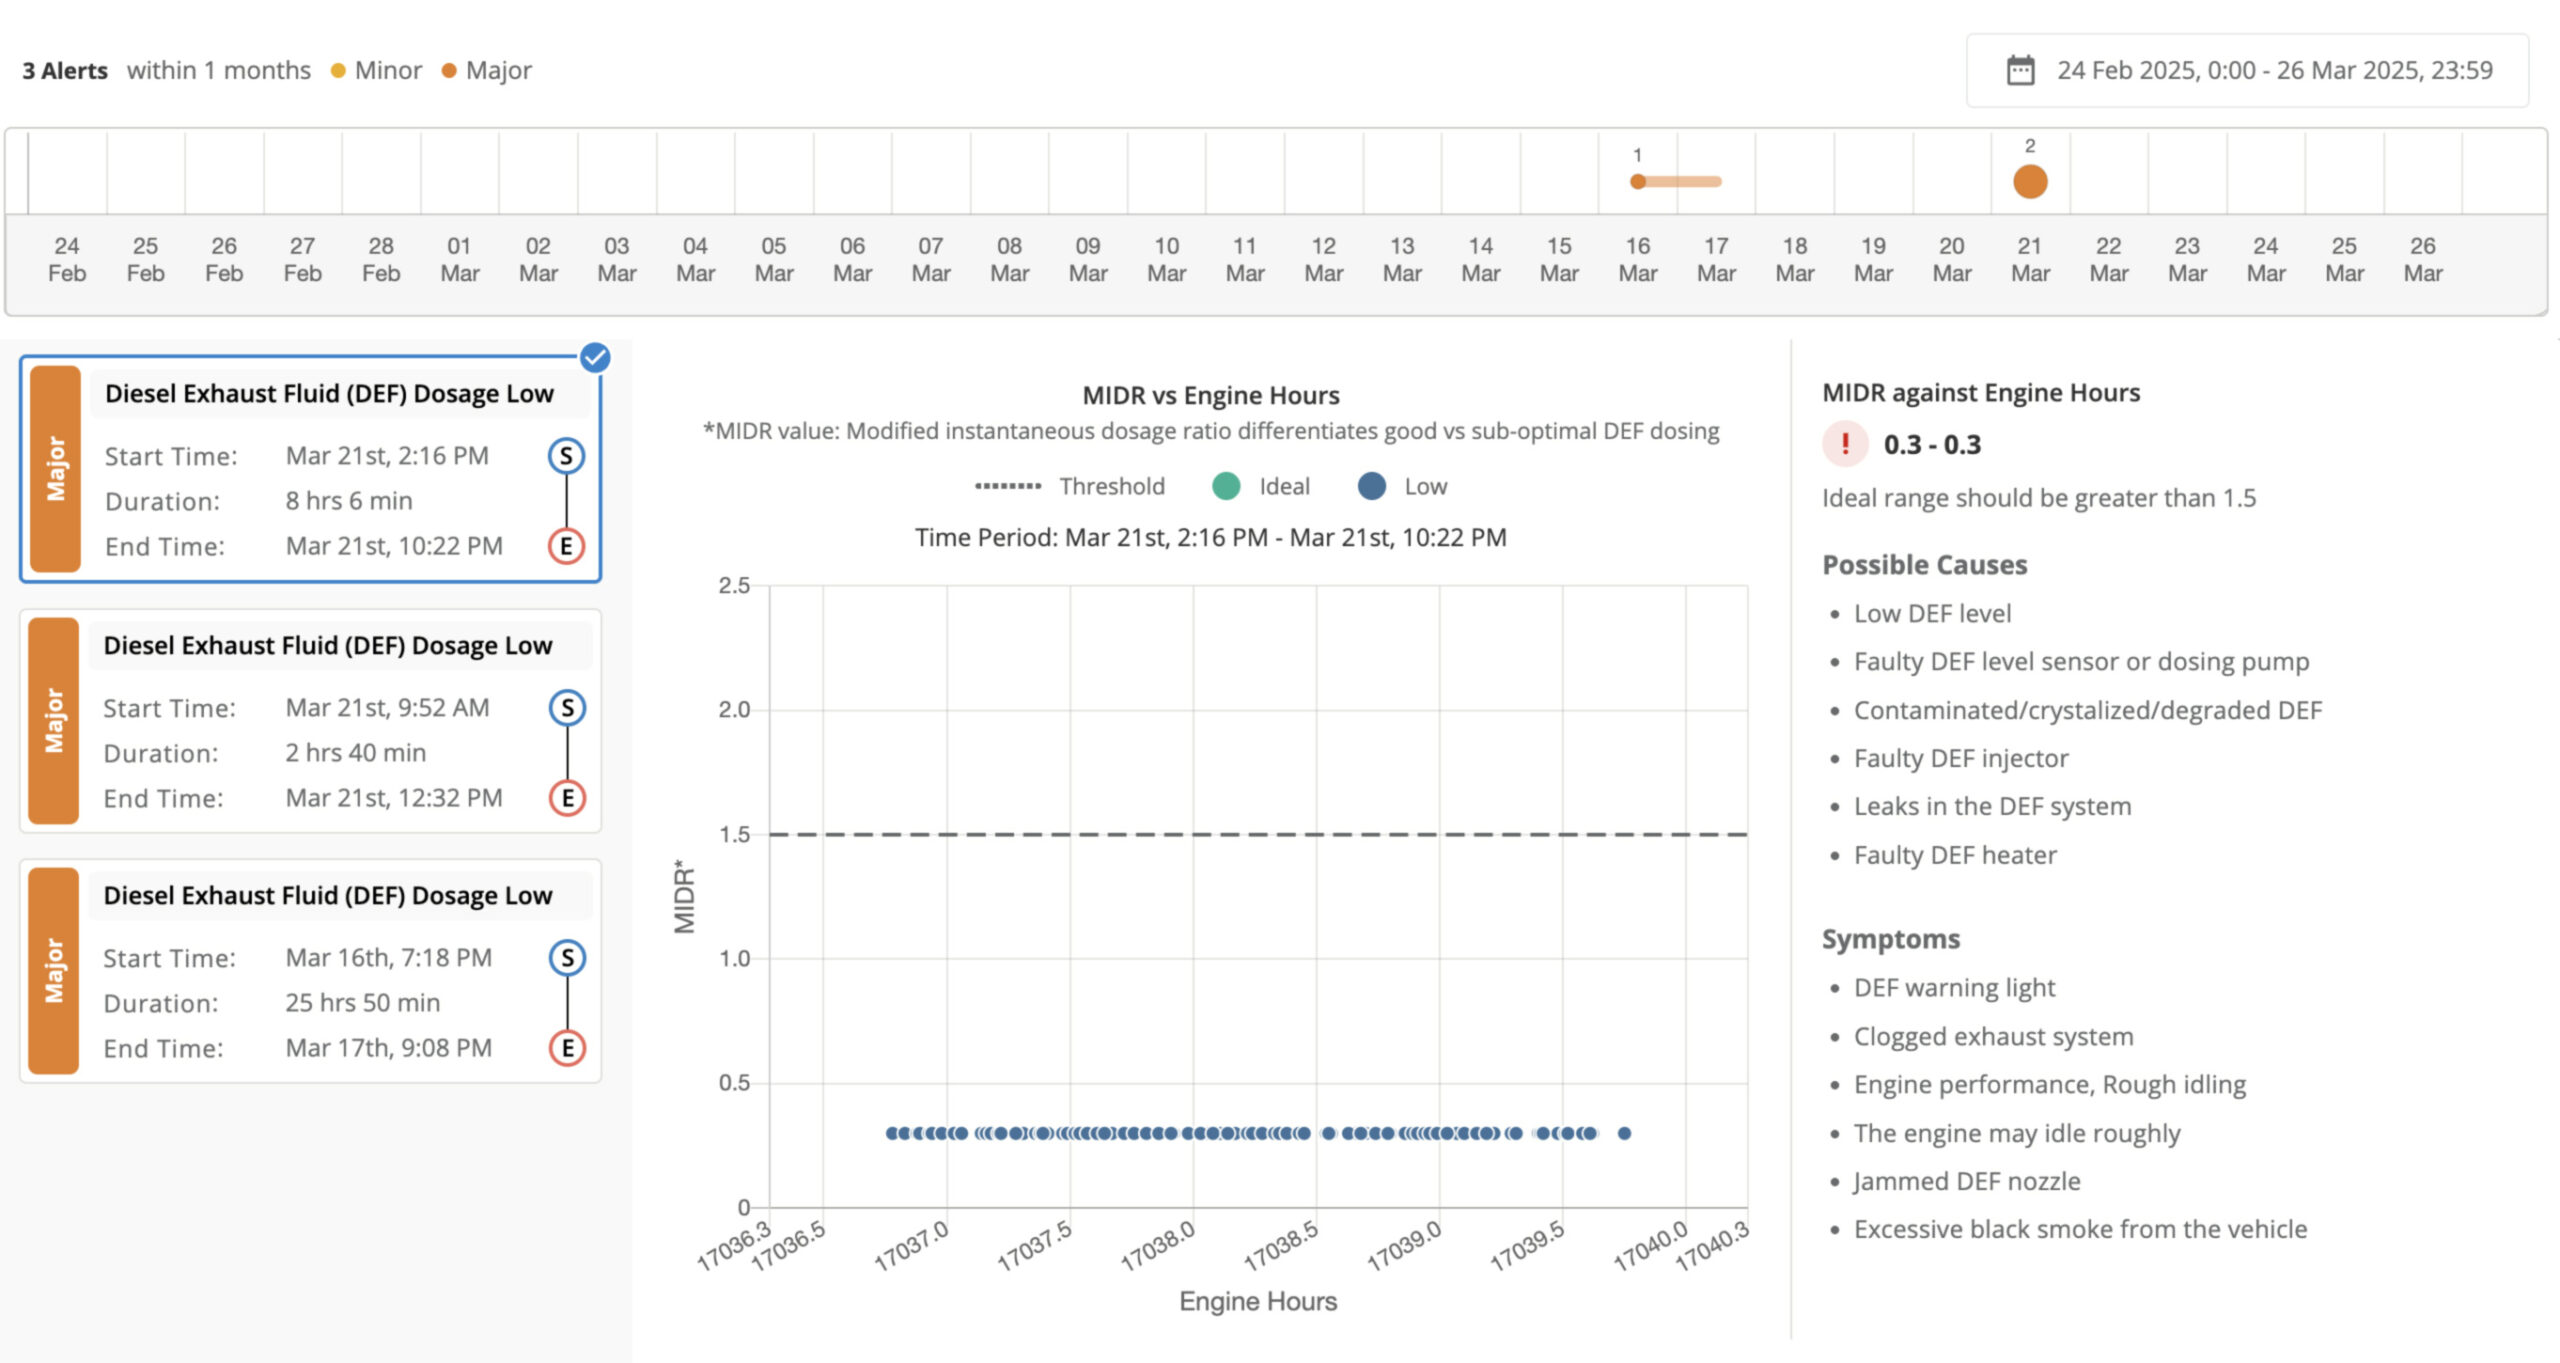Click the Mar 21 timeline alert marker
Image resolution: width=2560 pixels, height=1363 pixels.
(2030, 182)
